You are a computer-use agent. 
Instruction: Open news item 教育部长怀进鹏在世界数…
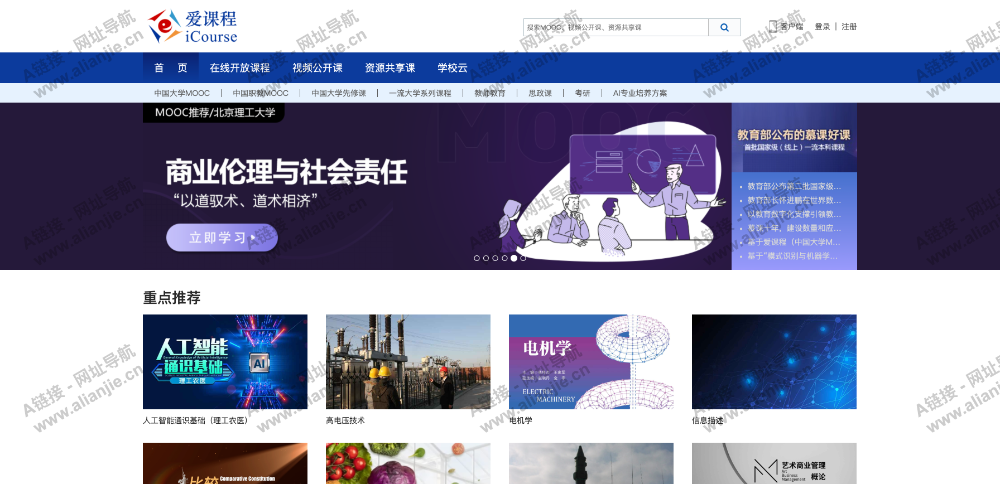point(794,201)
